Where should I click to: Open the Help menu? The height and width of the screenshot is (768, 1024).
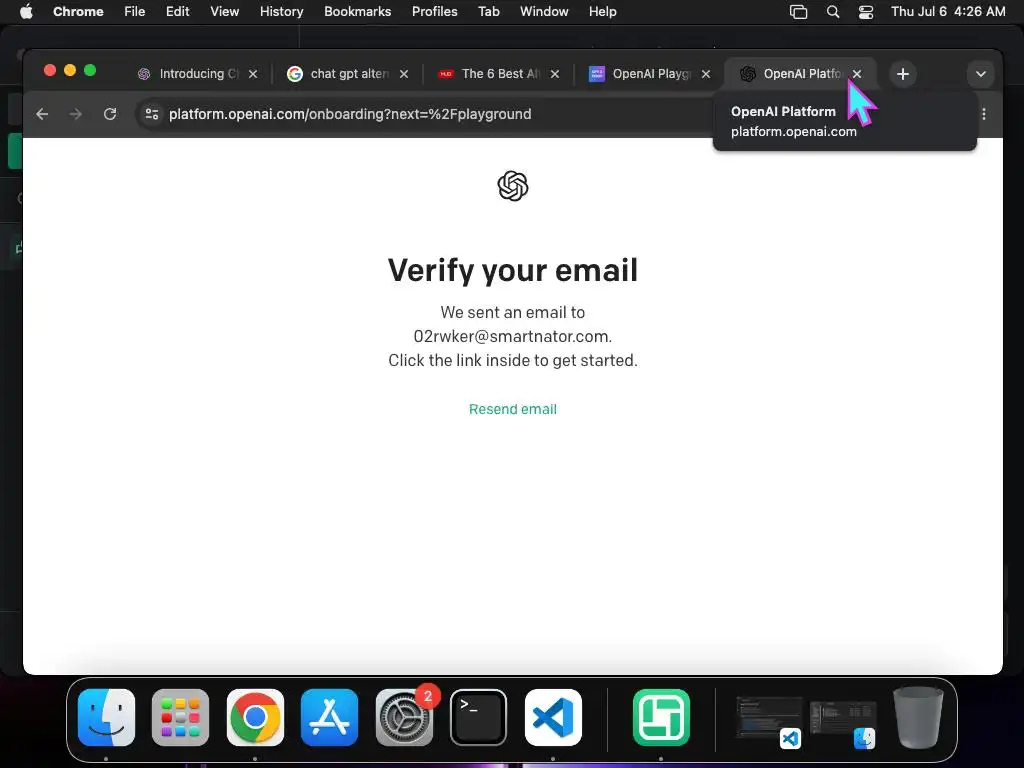[x=602, y=11]
